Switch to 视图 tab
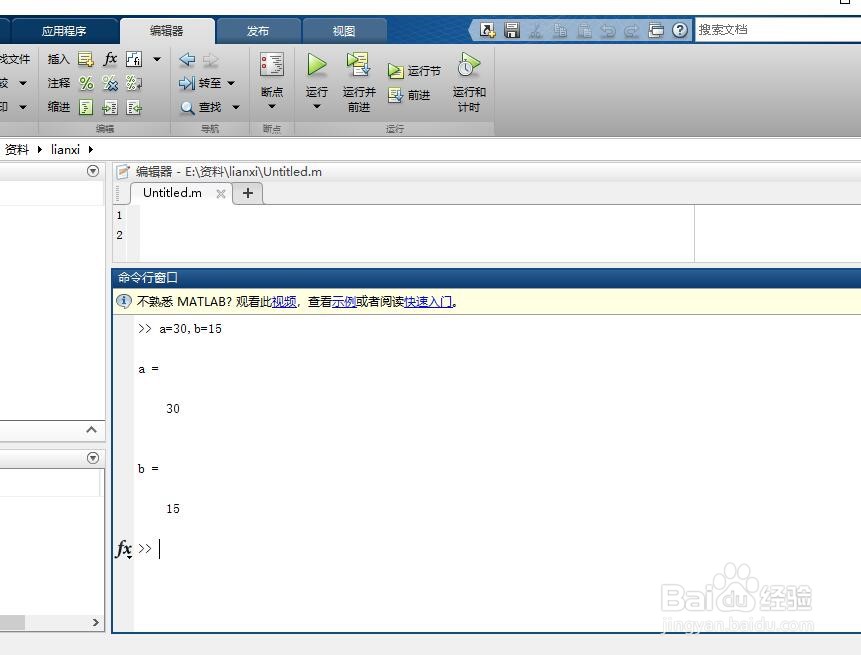The width and height of the screenshot is (861, 655). point(344,31)
